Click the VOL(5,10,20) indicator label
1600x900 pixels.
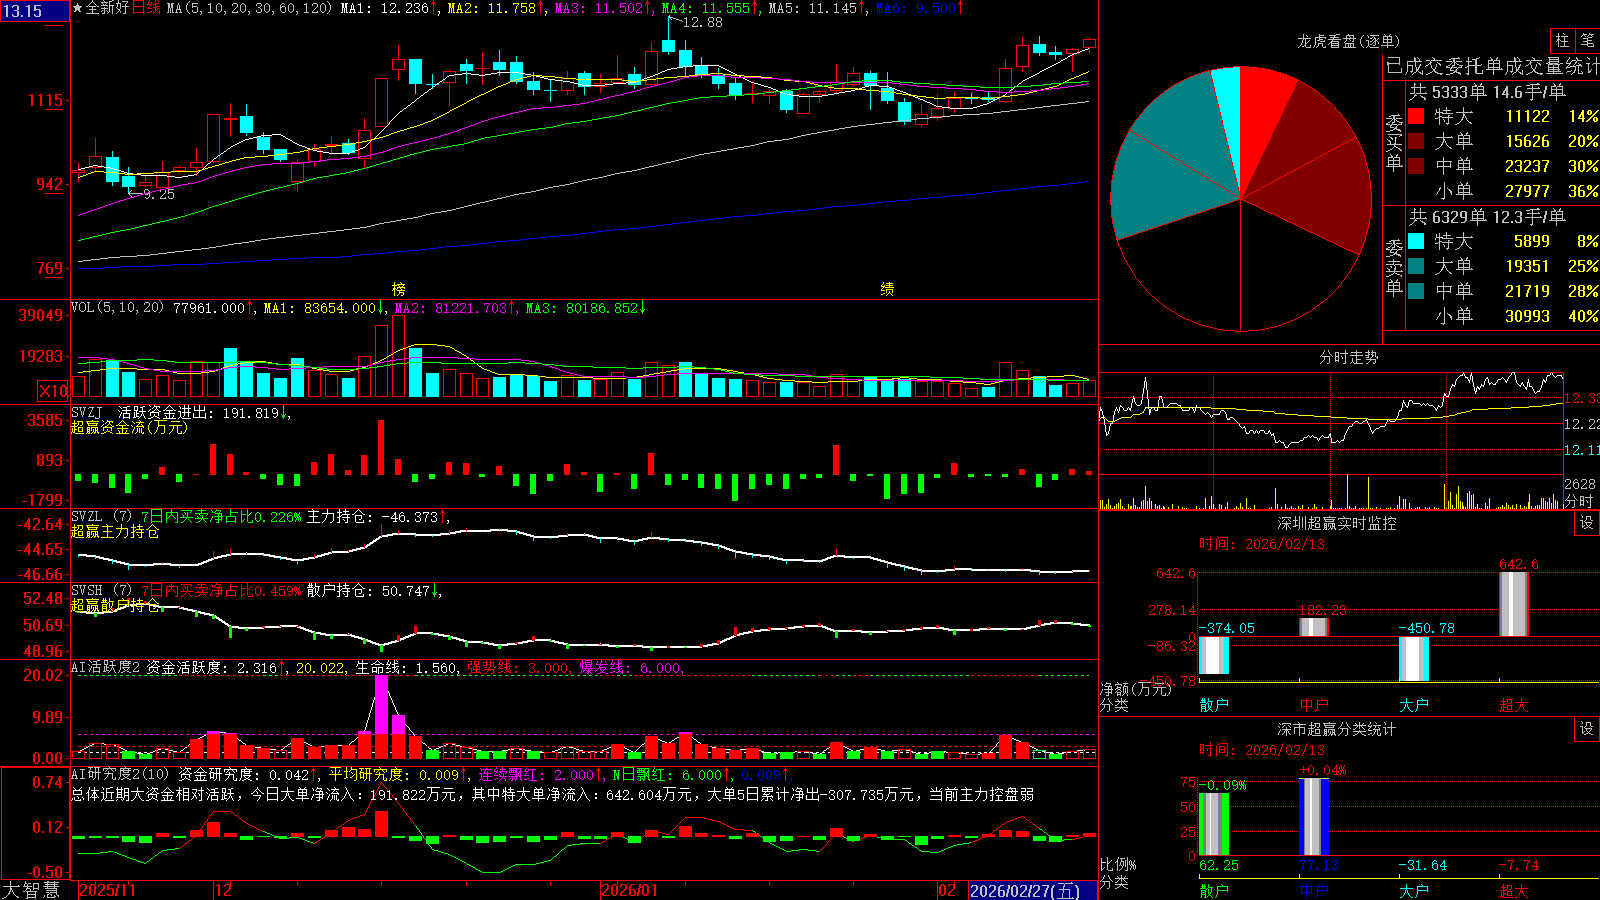coord(118,308)
